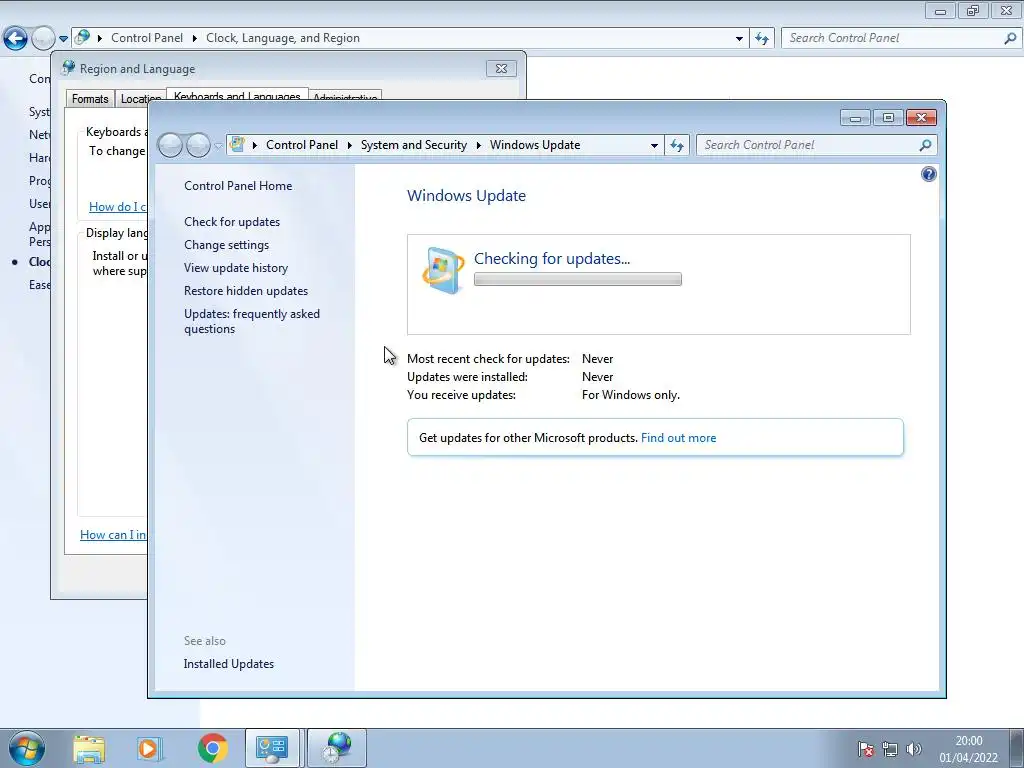Open View update history

[236, 268]
